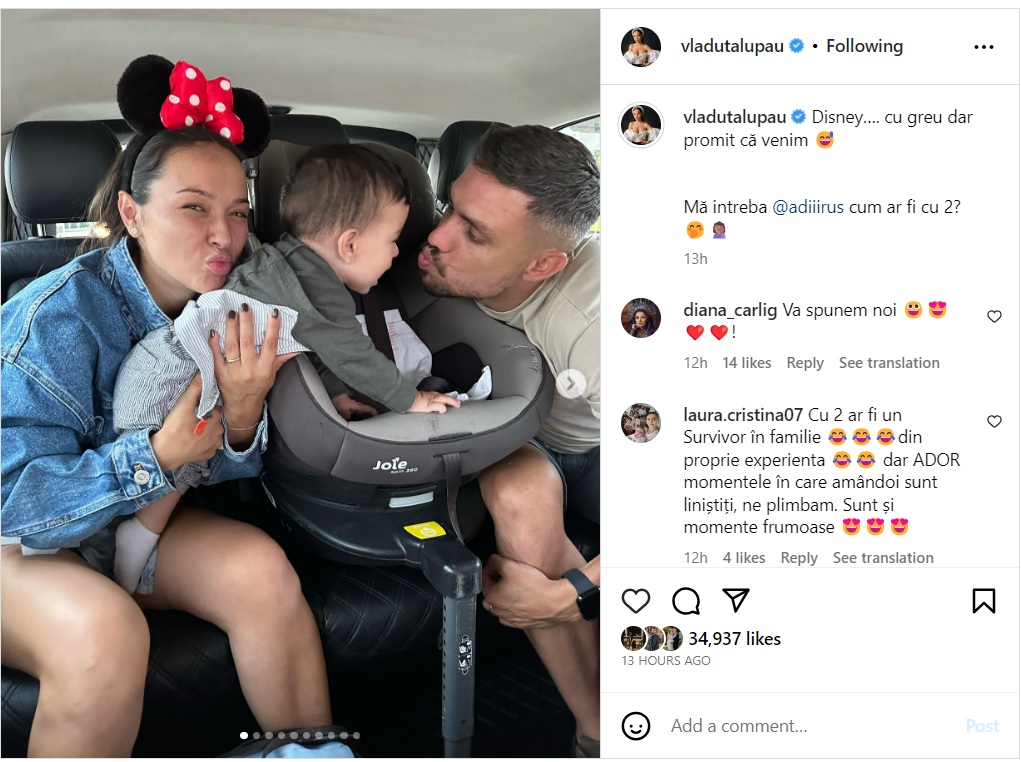Go to next photo in carousel
Screen dimensions: 1021x762
[570, 384]
